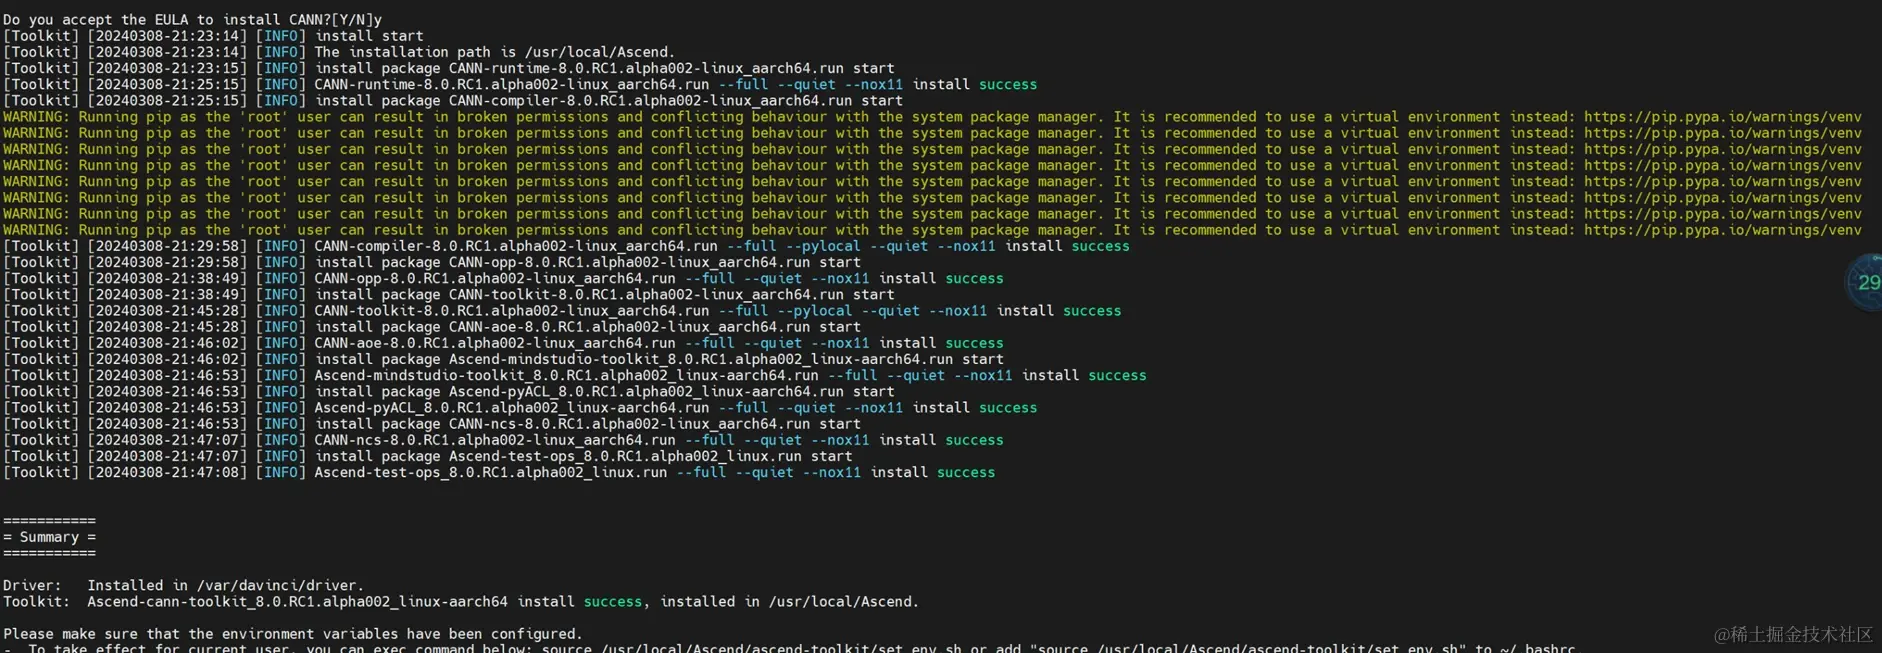
Task: Click the '= Summary =' heading
Action: (50, 537)
